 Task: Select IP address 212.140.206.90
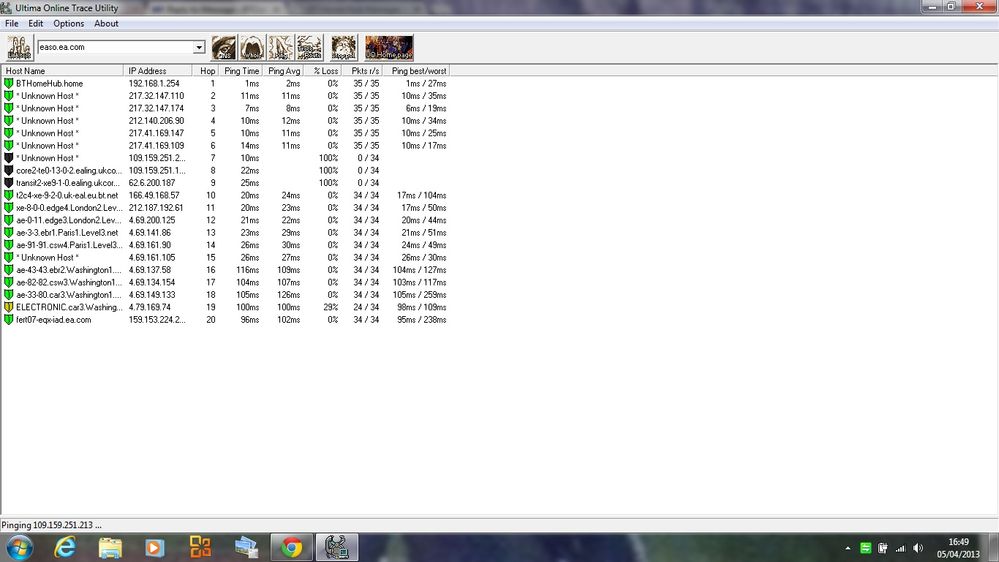coord(156,121)
